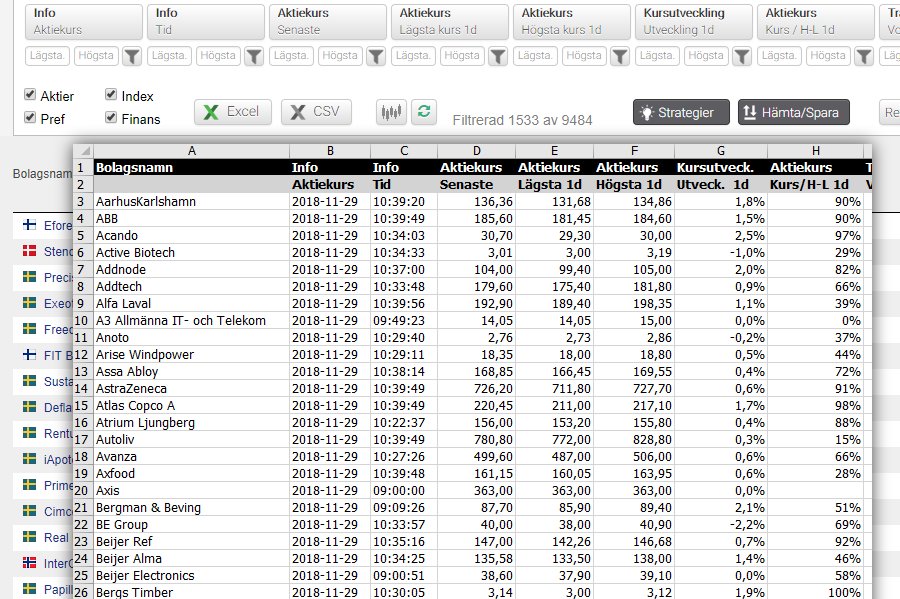
Task: Select the Autoliv cell
Action: coord(192,439)
